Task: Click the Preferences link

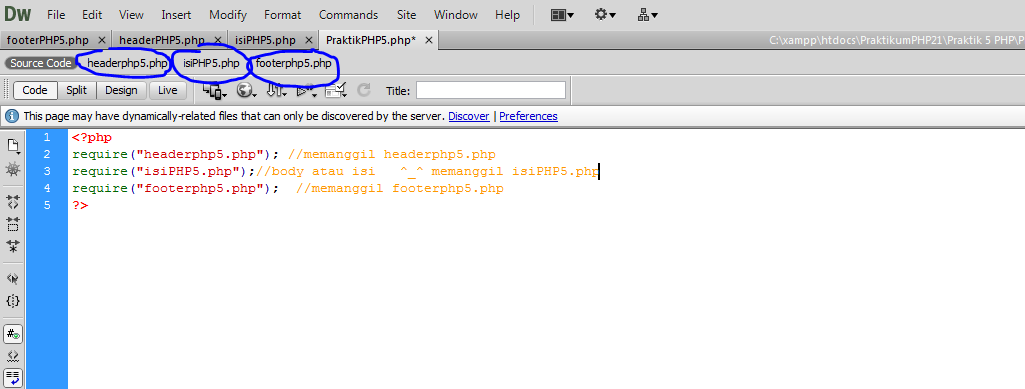Action: click(528, 116)
